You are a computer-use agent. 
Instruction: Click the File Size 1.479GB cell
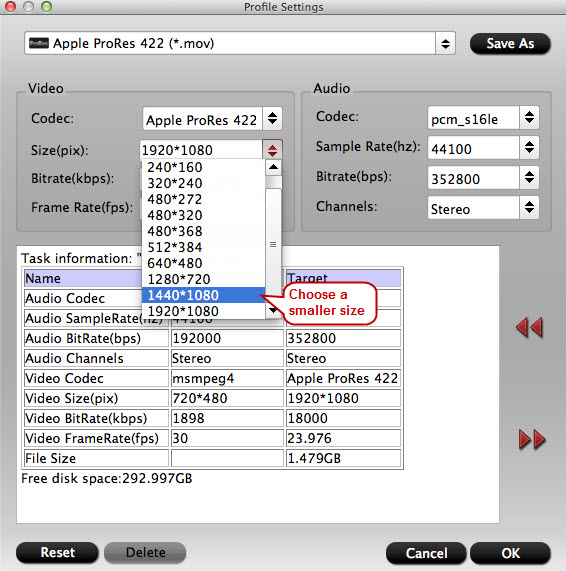[343, 458]
